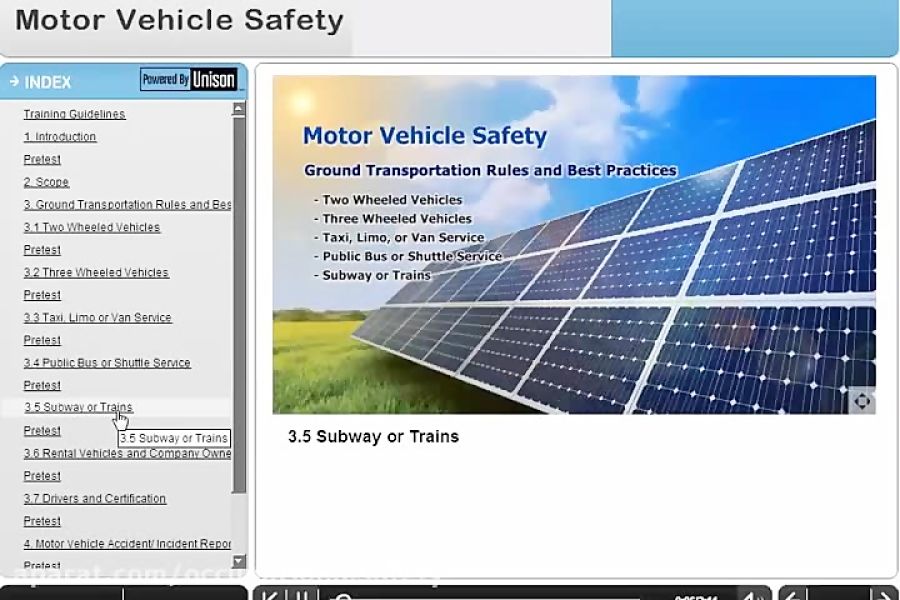This screenshot has width=900, height=600.
Task: Open the Training Guidelines section
Action: pos(73,114)
